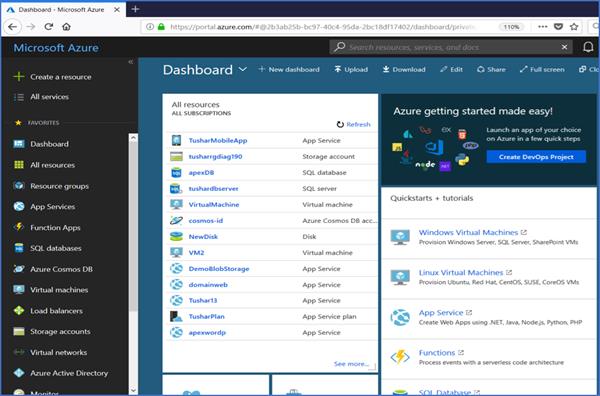Image resolution: width=600 pixels, height=396 pixels.
Task: Click the site security padlock icon
Action: pyautogui.click(x=161, y=27)
